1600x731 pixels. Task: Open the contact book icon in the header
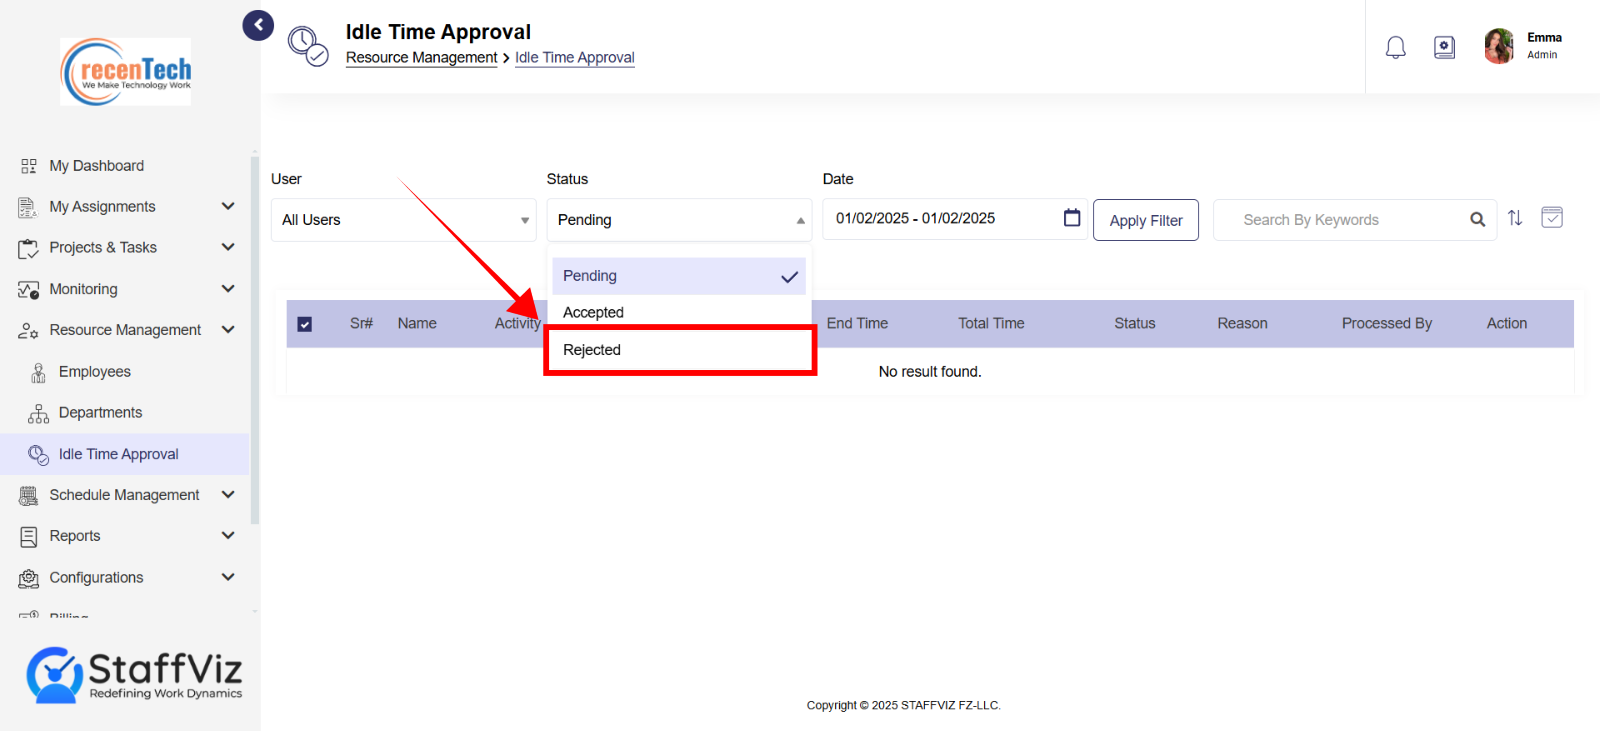pyautogui.click(x=1444, y=47)
